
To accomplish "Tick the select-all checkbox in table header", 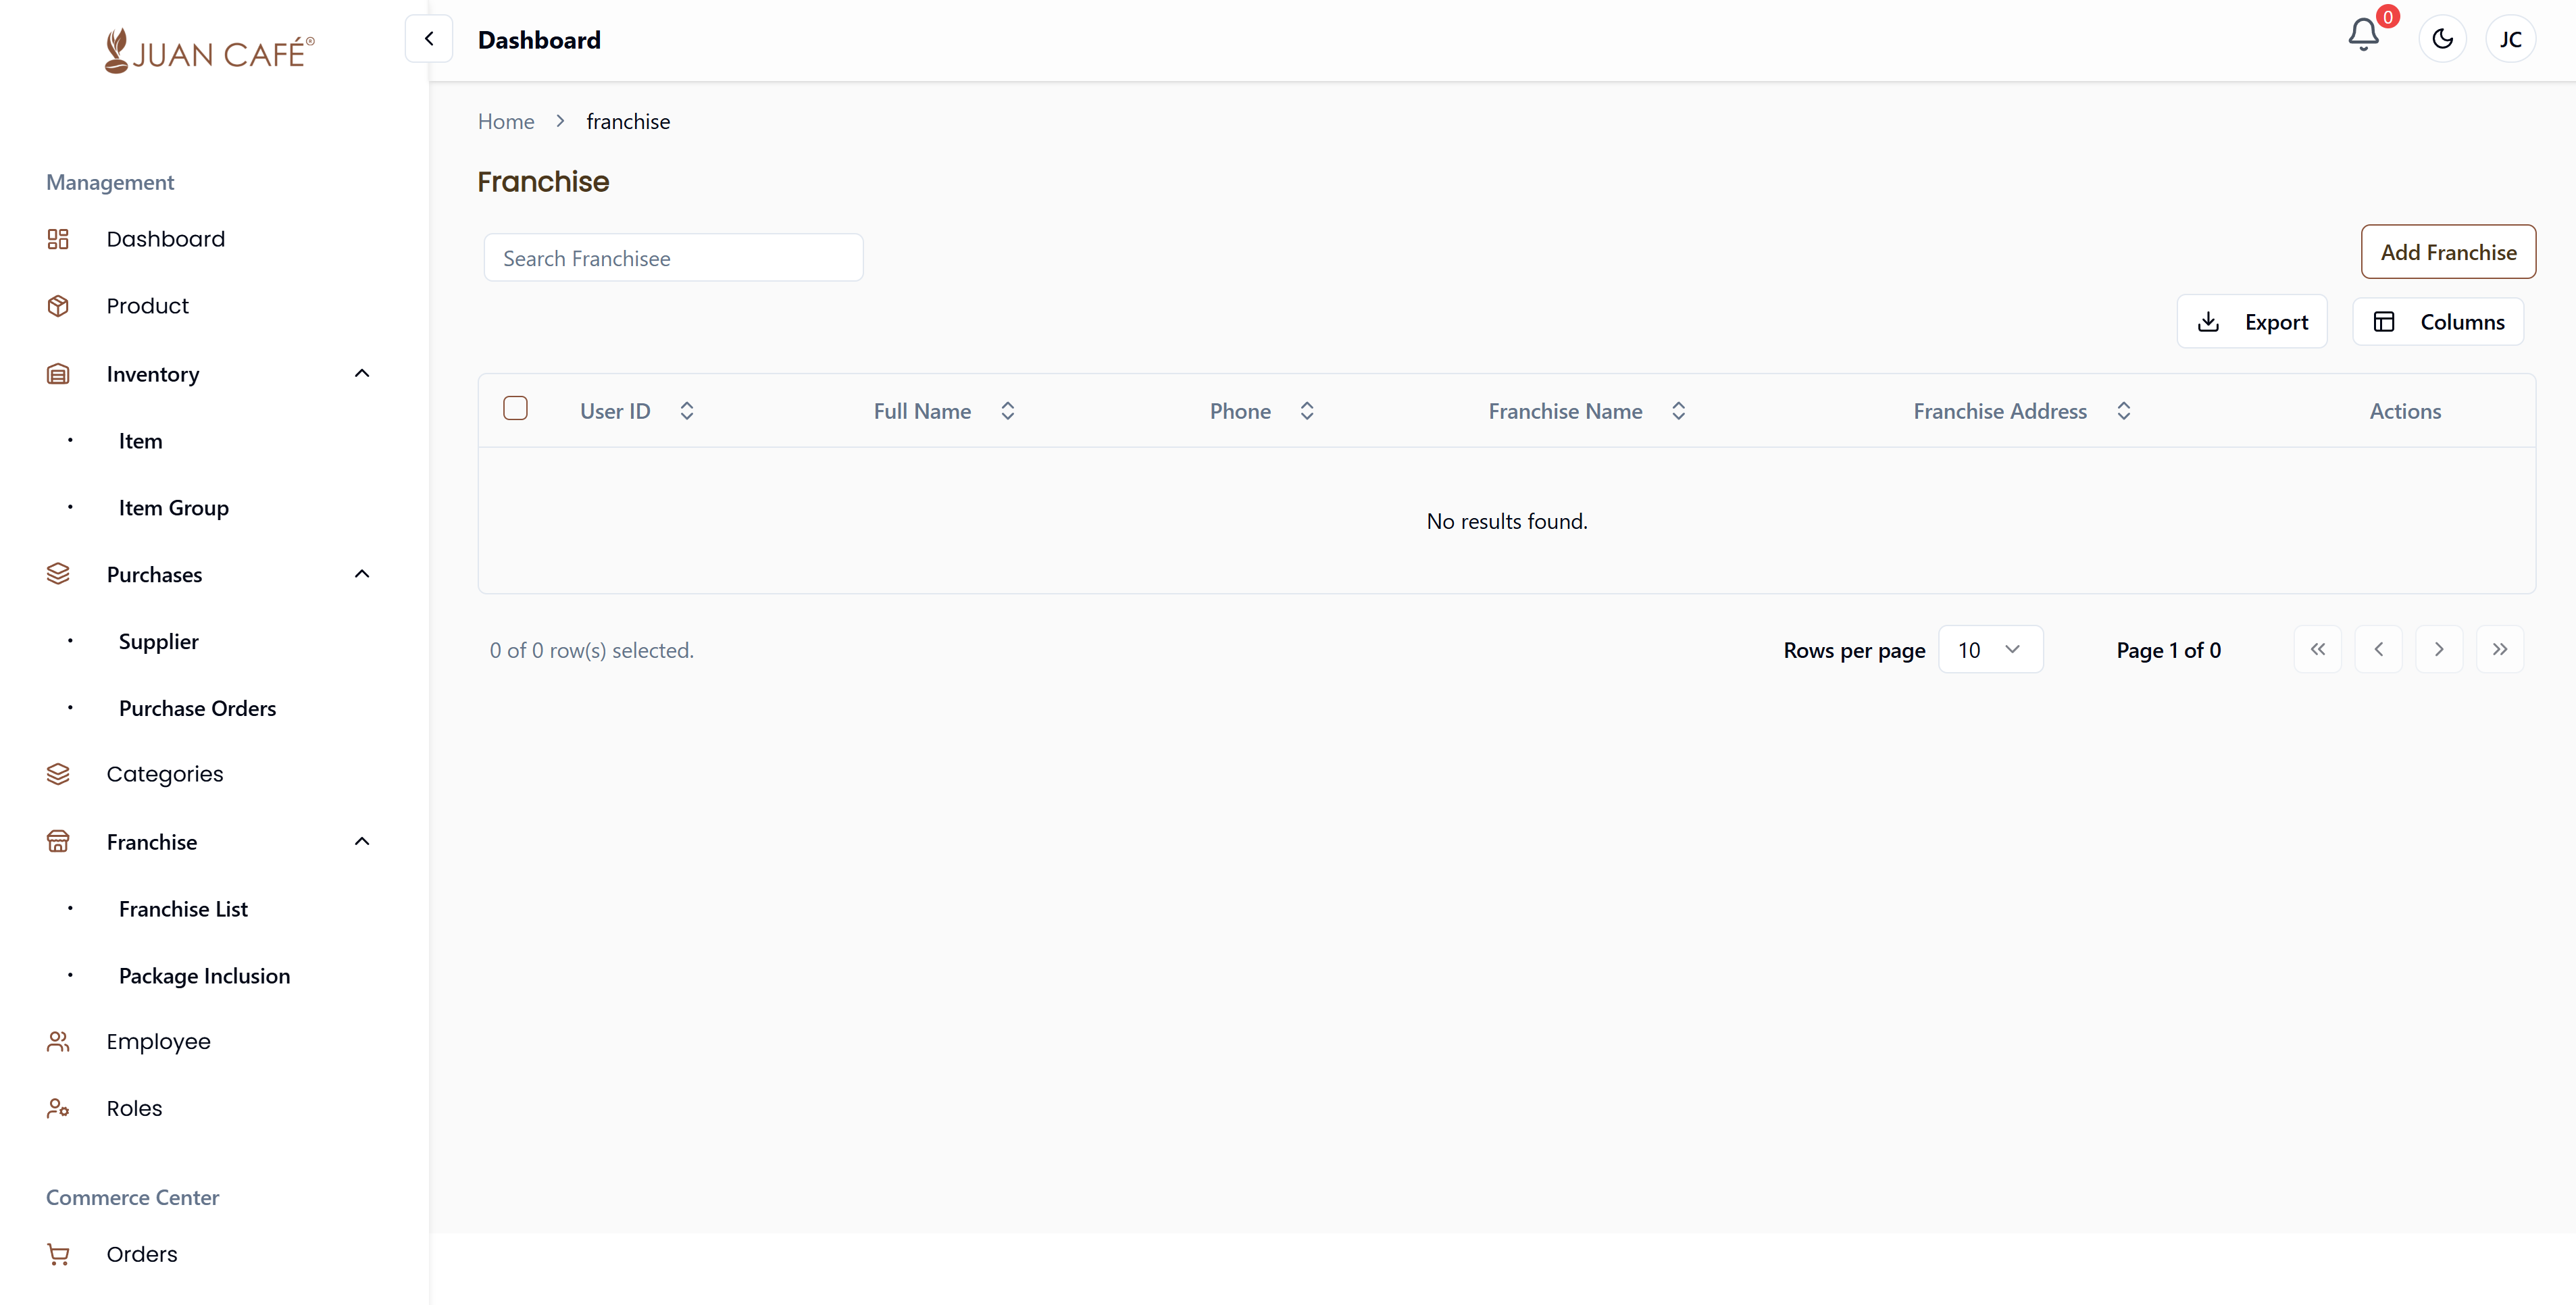I will point(515,408).
